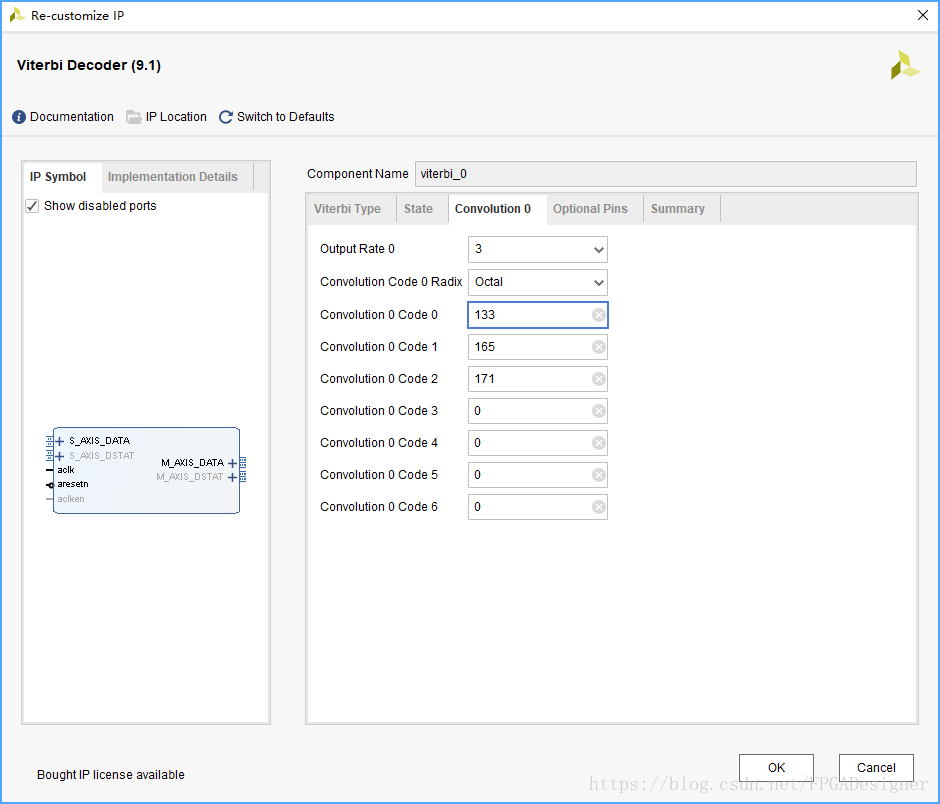This screenshot has width=940, height=804.
Task: Switch to Implementation Details tab
Action: click(x=173, y=177)
